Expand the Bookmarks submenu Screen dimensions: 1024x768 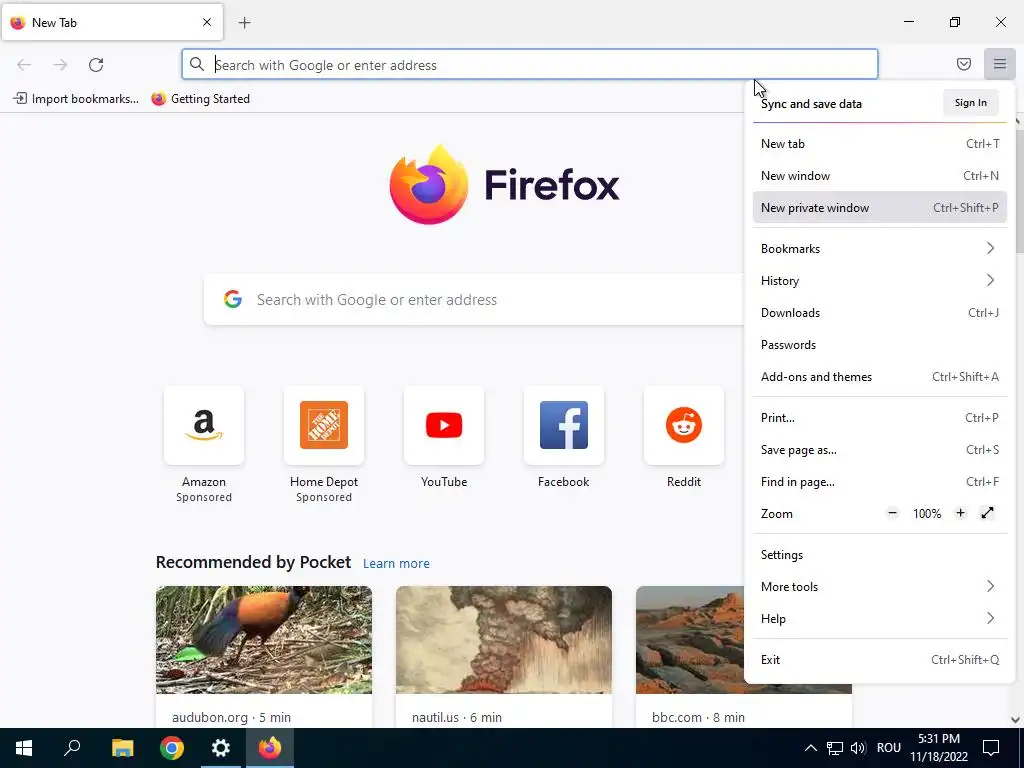click(880, 249)
